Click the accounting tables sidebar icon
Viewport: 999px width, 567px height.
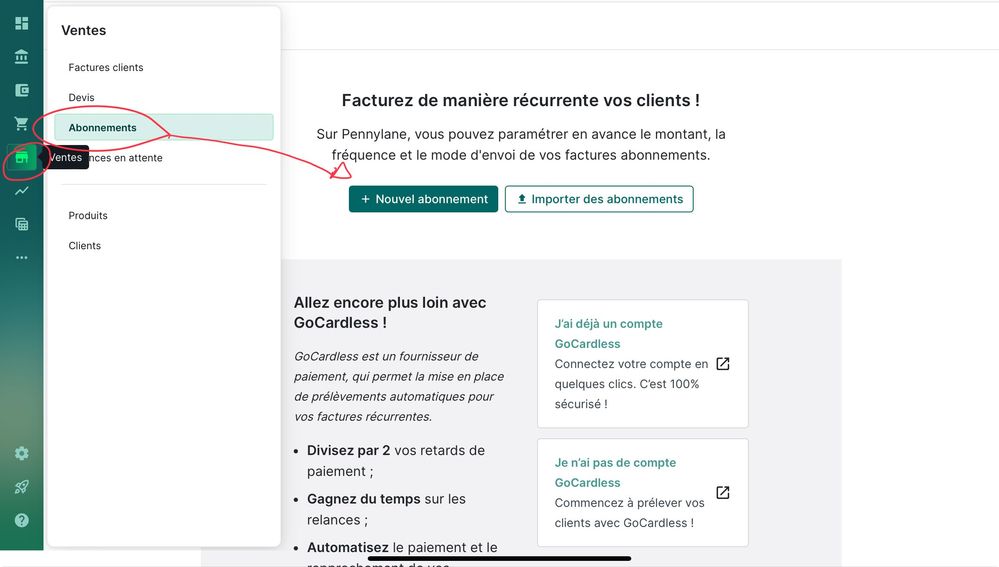pyautogui.click(x=21, y=225)
